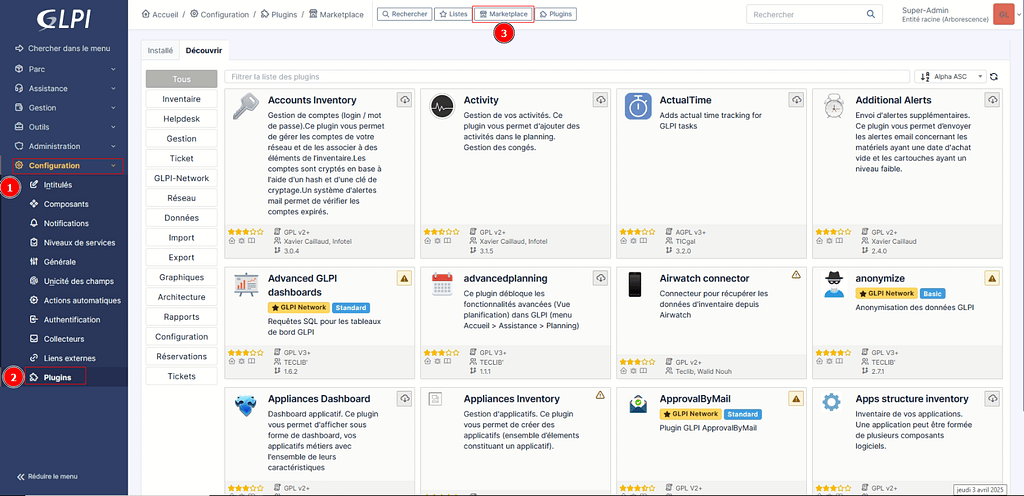The image size is (1024, 496).
Task: Click the install icon for Accounts Inventory
Action: tap(404, 100)
